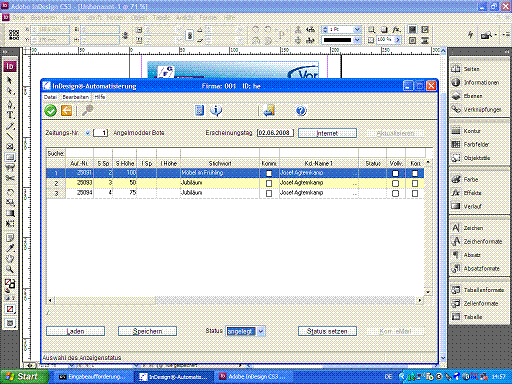Switch to Eingabeaufforderung in the taskbar
Image resolution: width=512 pixels, height=384 pixels.
(92, 377)
